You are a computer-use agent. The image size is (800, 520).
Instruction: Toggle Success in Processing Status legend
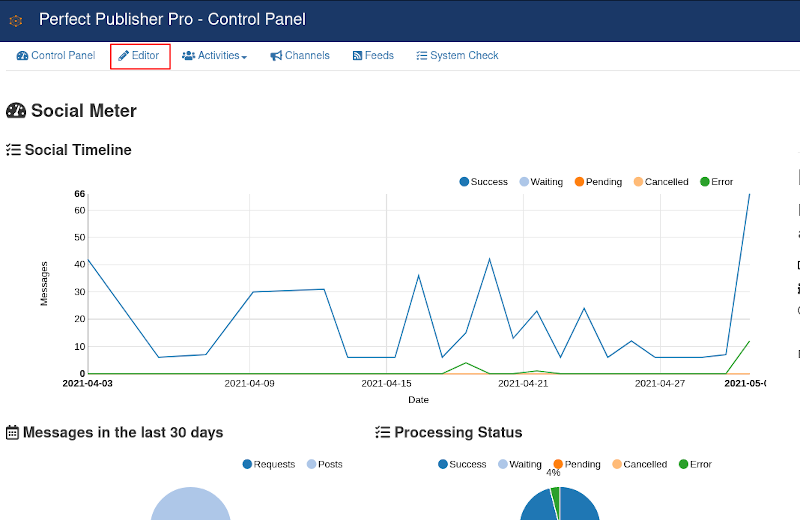pyautogui.click(x=462, y=464)
